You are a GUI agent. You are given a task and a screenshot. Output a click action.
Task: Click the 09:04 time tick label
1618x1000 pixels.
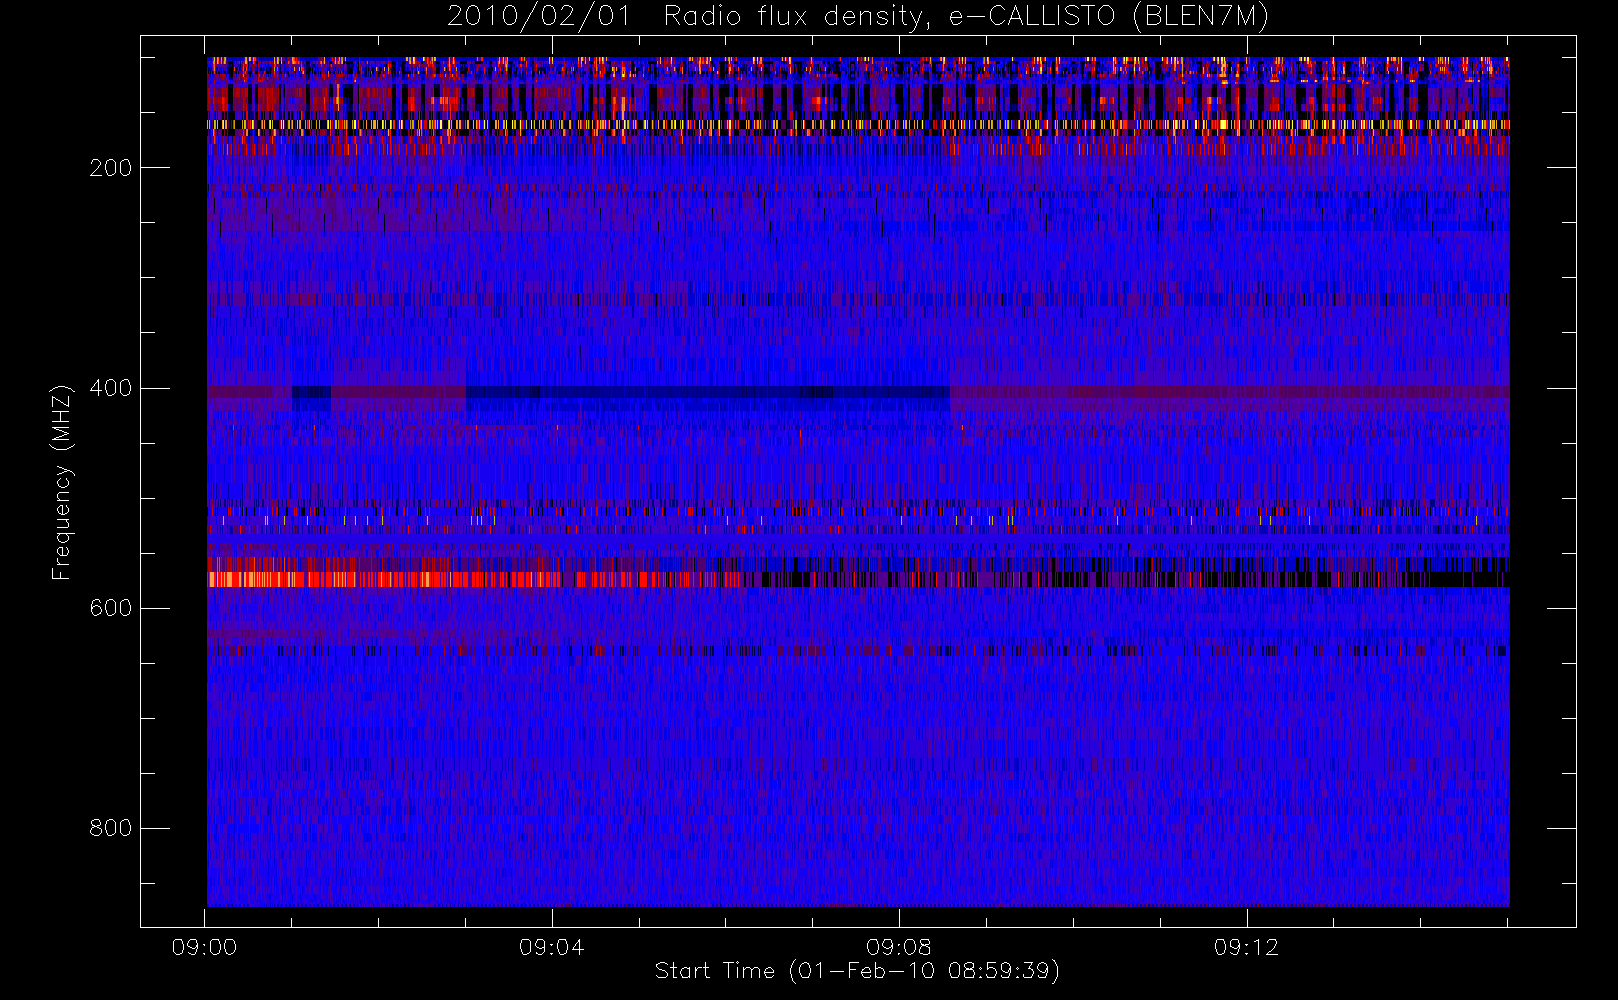tap(552, 947)
